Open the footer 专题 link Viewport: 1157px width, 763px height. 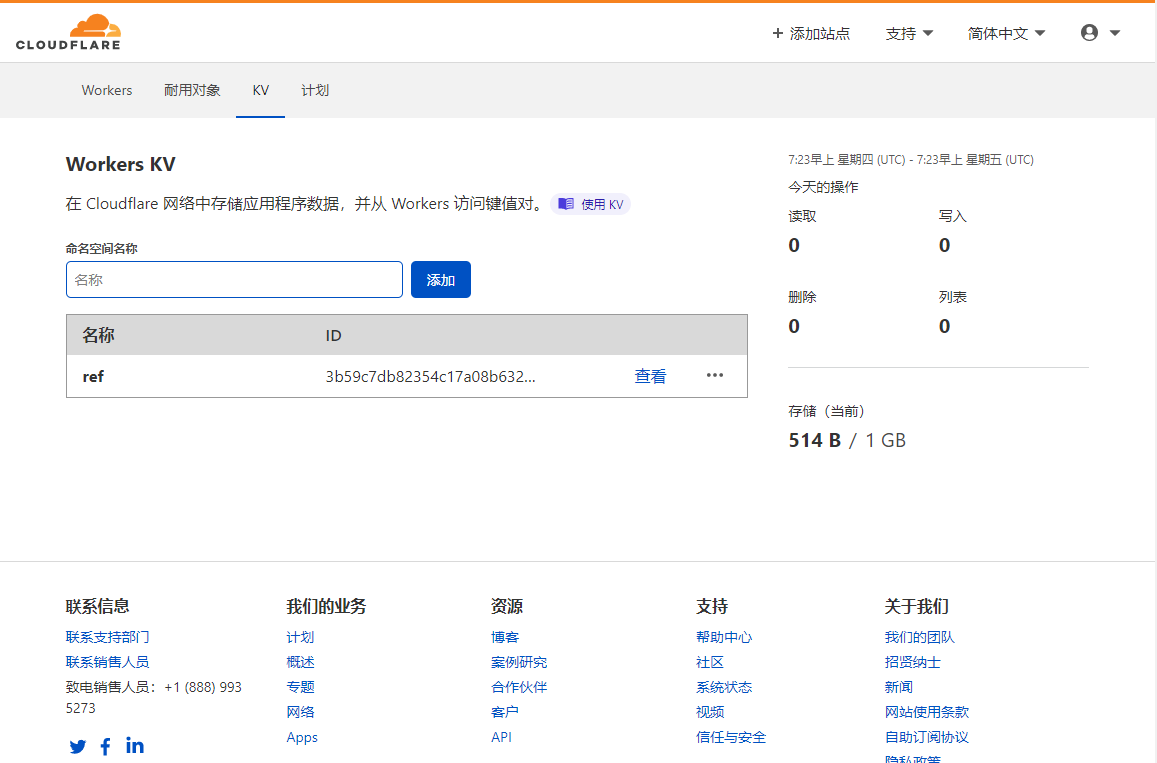[300, 687]
